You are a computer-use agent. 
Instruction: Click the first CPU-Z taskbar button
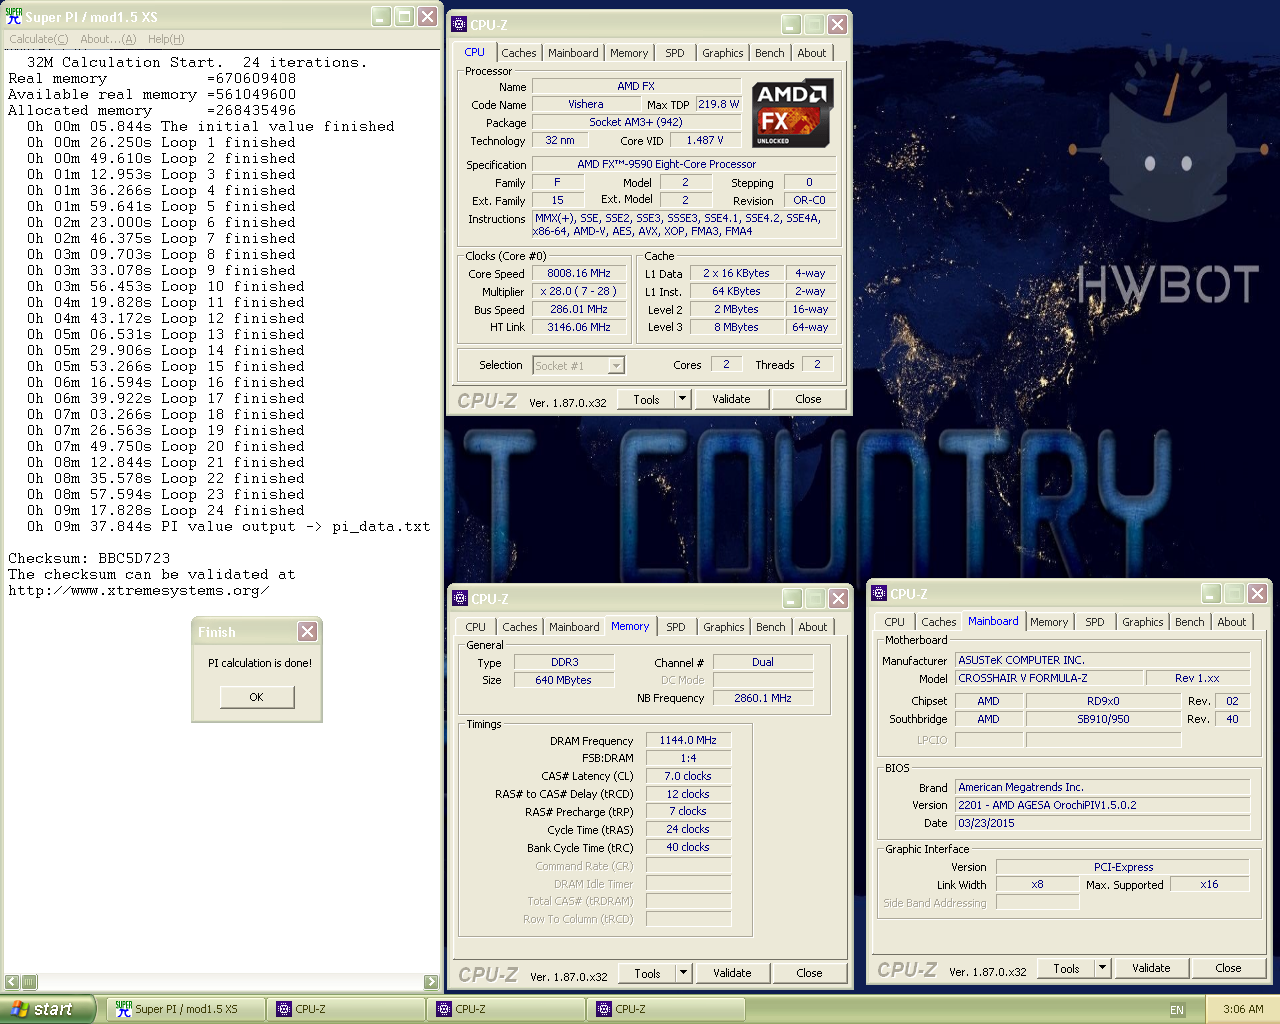tap(345, 1009)
